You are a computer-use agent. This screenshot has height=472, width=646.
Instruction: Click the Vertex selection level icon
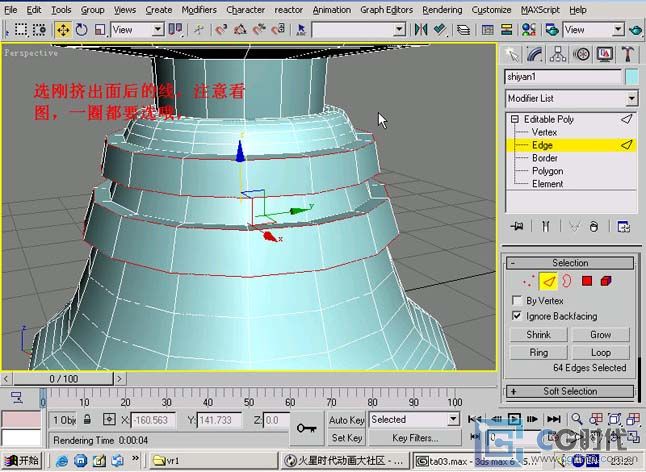tap(528, 281)
